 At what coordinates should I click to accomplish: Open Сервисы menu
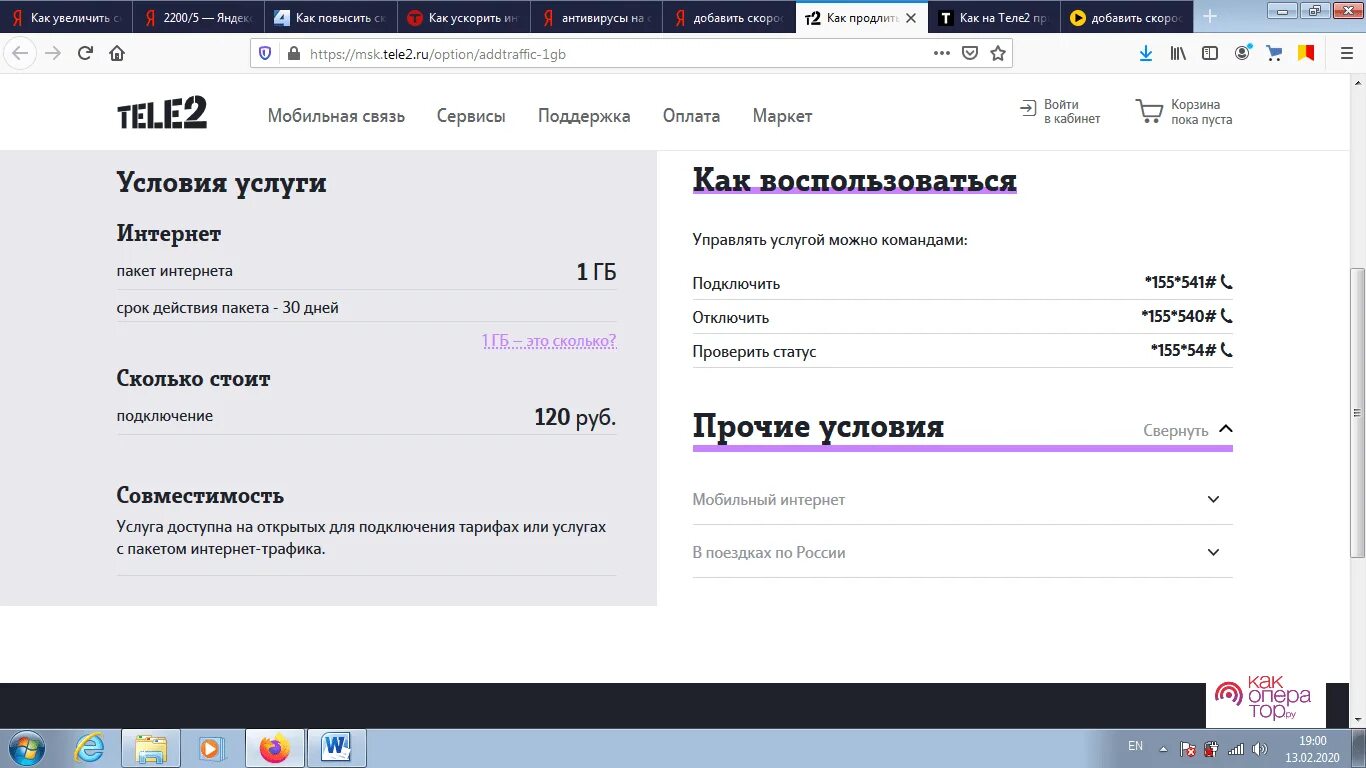pyautogui.click(x=471, y=116)
